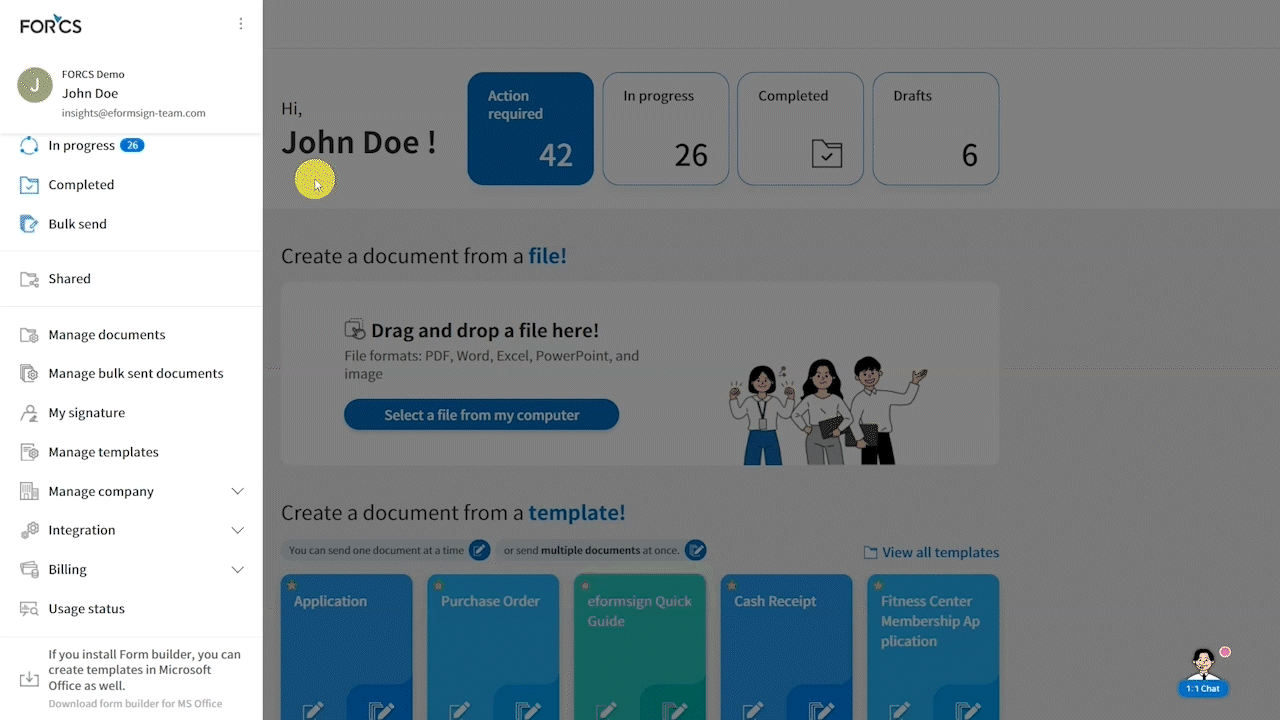
Task: Click the multiple documents send icon
Action: point(695,550)
